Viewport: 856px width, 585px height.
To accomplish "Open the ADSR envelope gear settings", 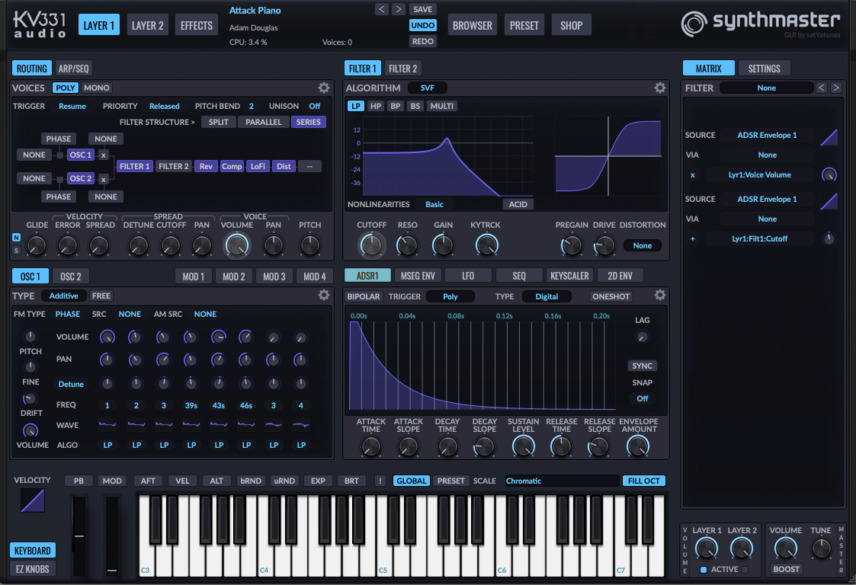I will point(660,295).
